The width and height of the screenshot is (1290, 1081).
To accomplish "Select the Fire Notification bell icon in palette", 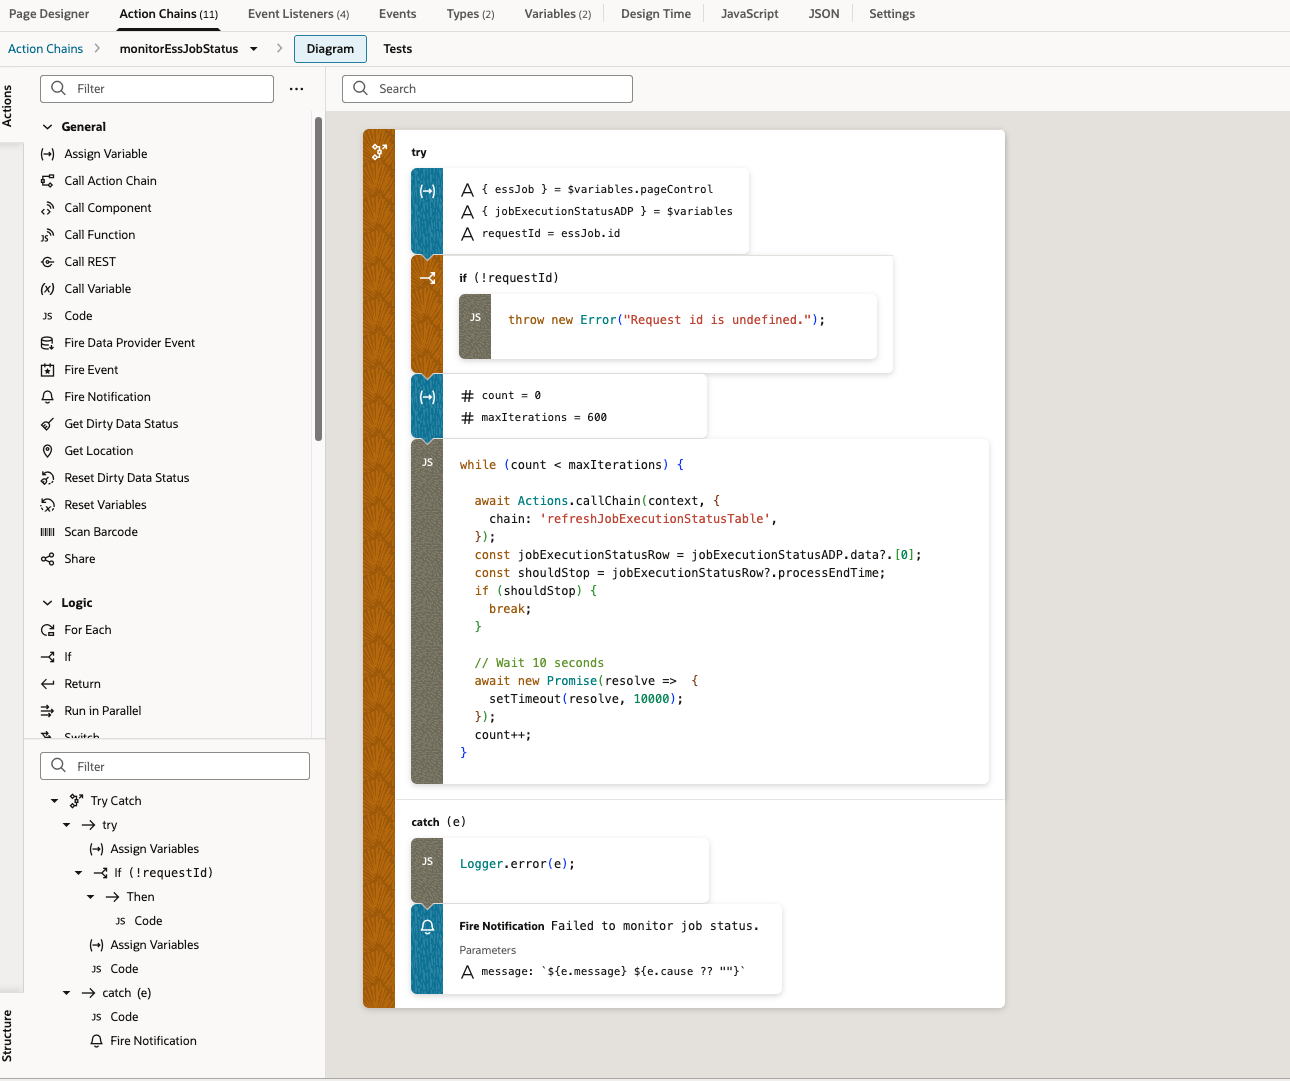I will (47, 397).
